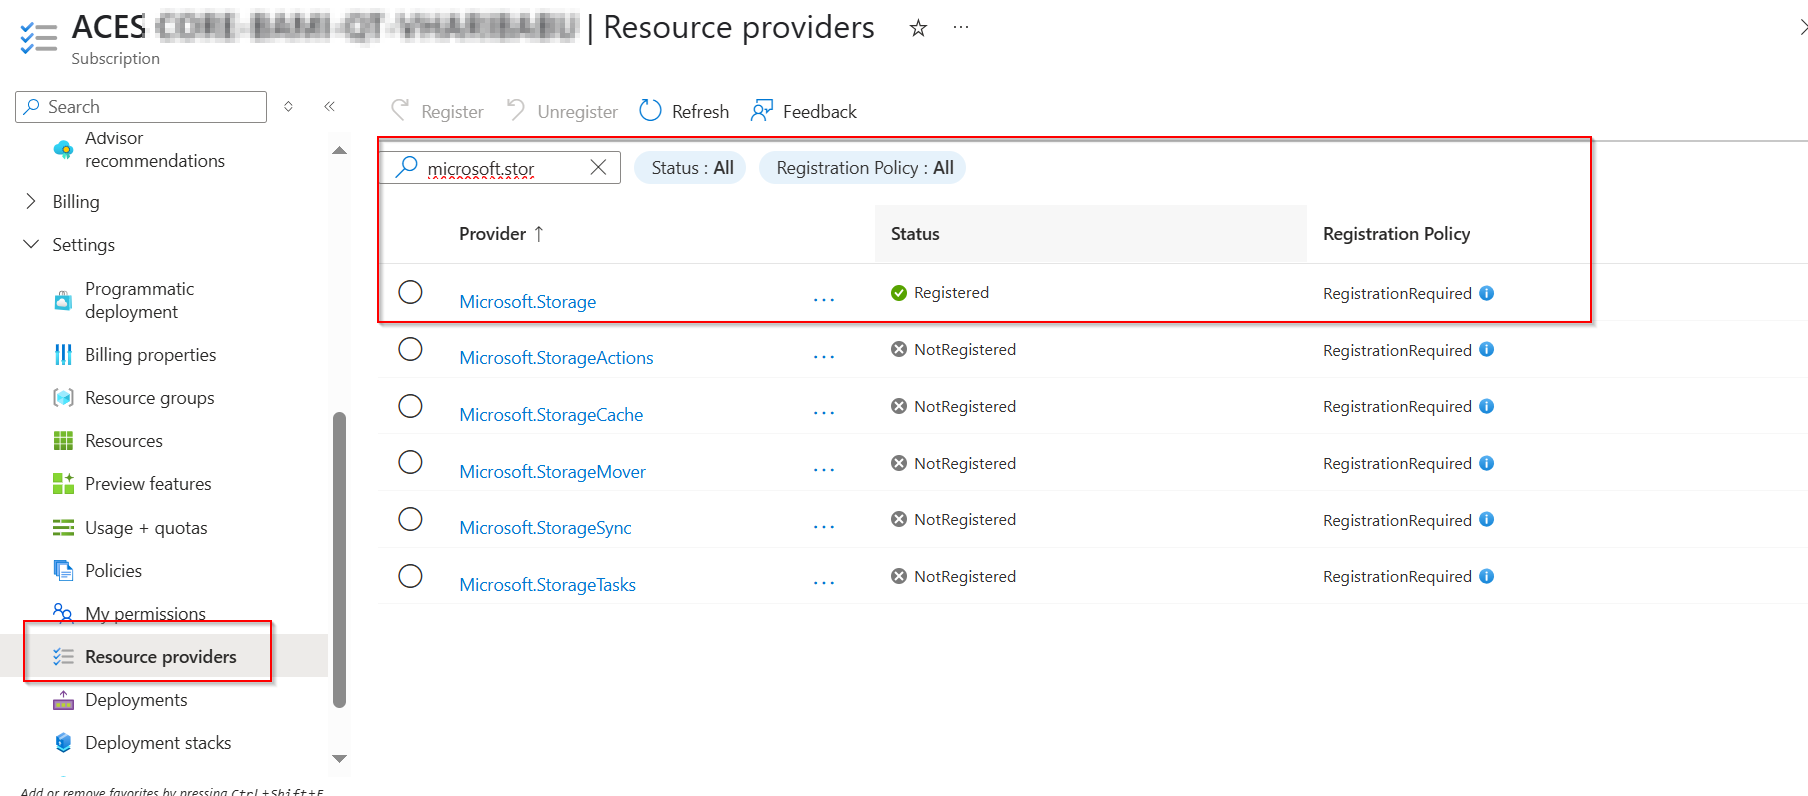The width and height of the screenshot is (1808, 796).
Task: Open the Microsoft.StorageMover provider link
Action: click(552, 472)
